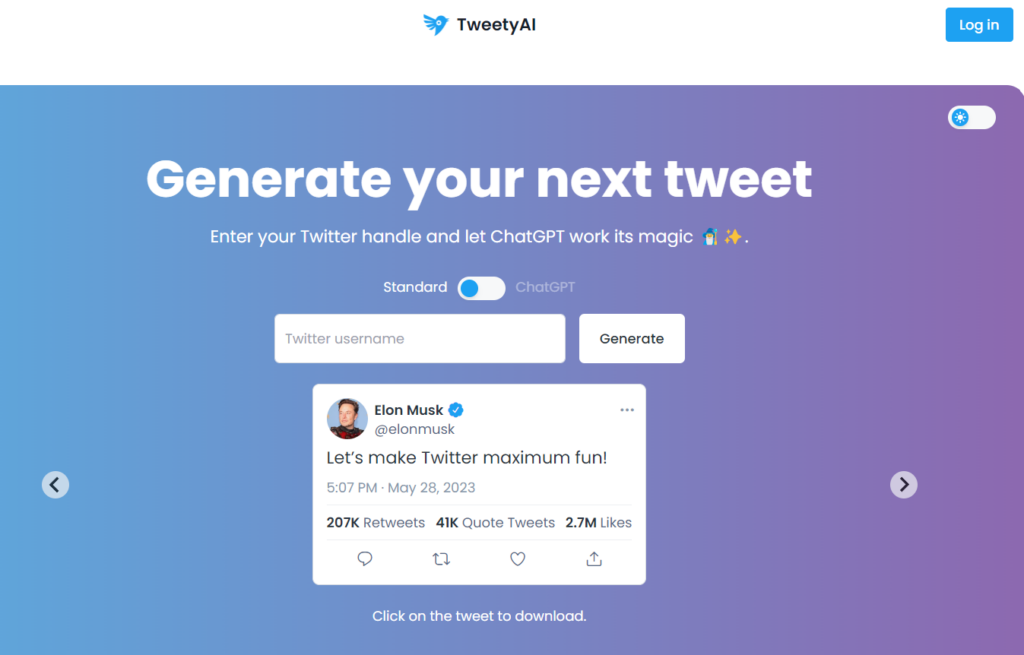Switch the generator toggle to ChatGPT mode
Viewport: 1024px width, 655px height.
(481, 288)
